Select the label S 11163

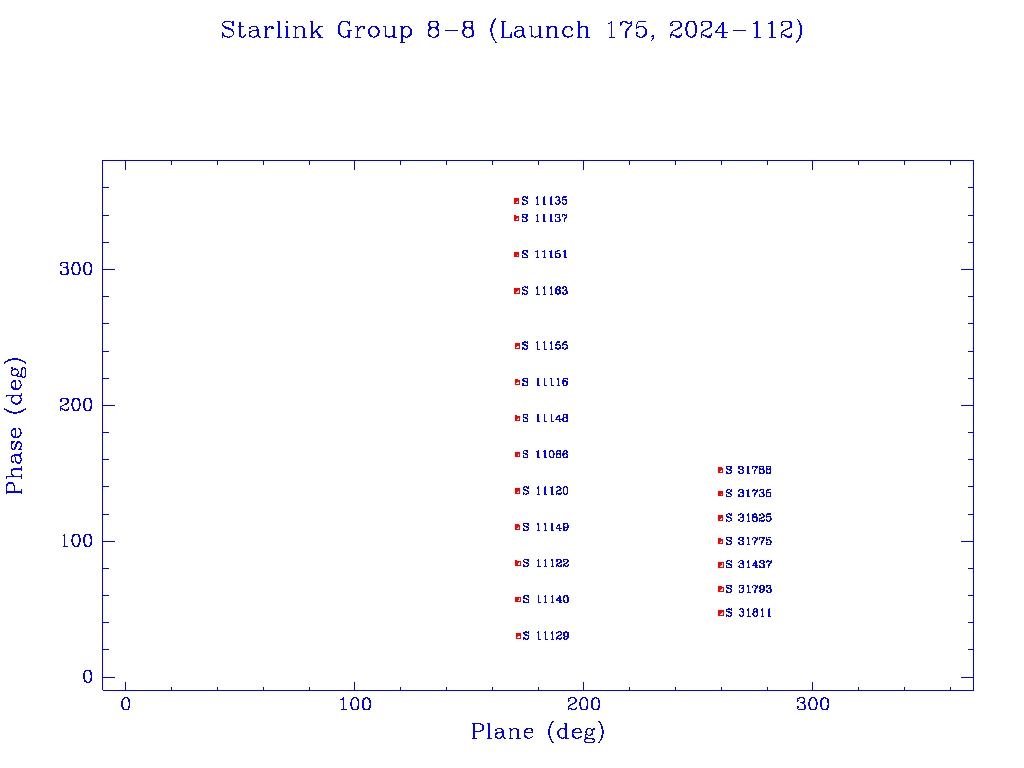click(x=545, y=291)
